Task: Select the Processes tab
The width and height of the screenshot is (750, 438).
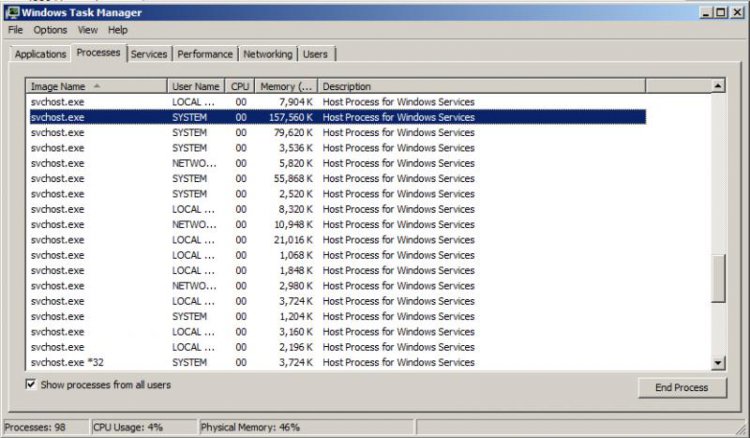Action: (99, 53)
